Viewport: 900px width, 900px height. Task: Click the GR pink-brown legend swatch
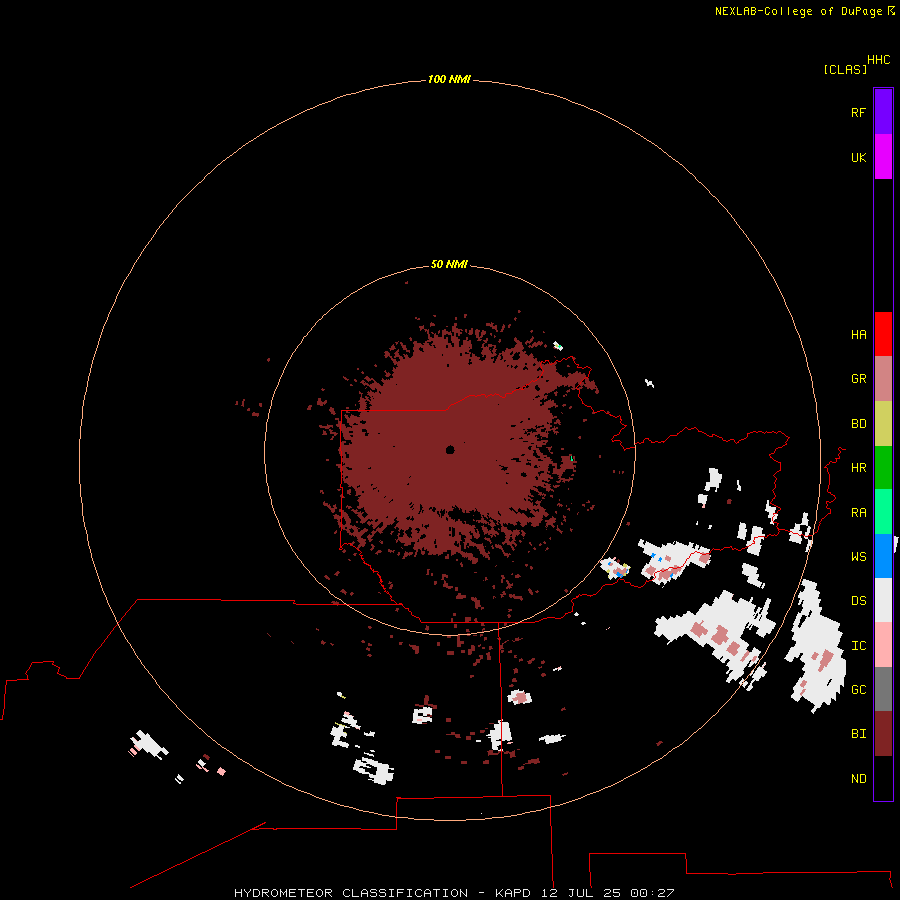883,379
